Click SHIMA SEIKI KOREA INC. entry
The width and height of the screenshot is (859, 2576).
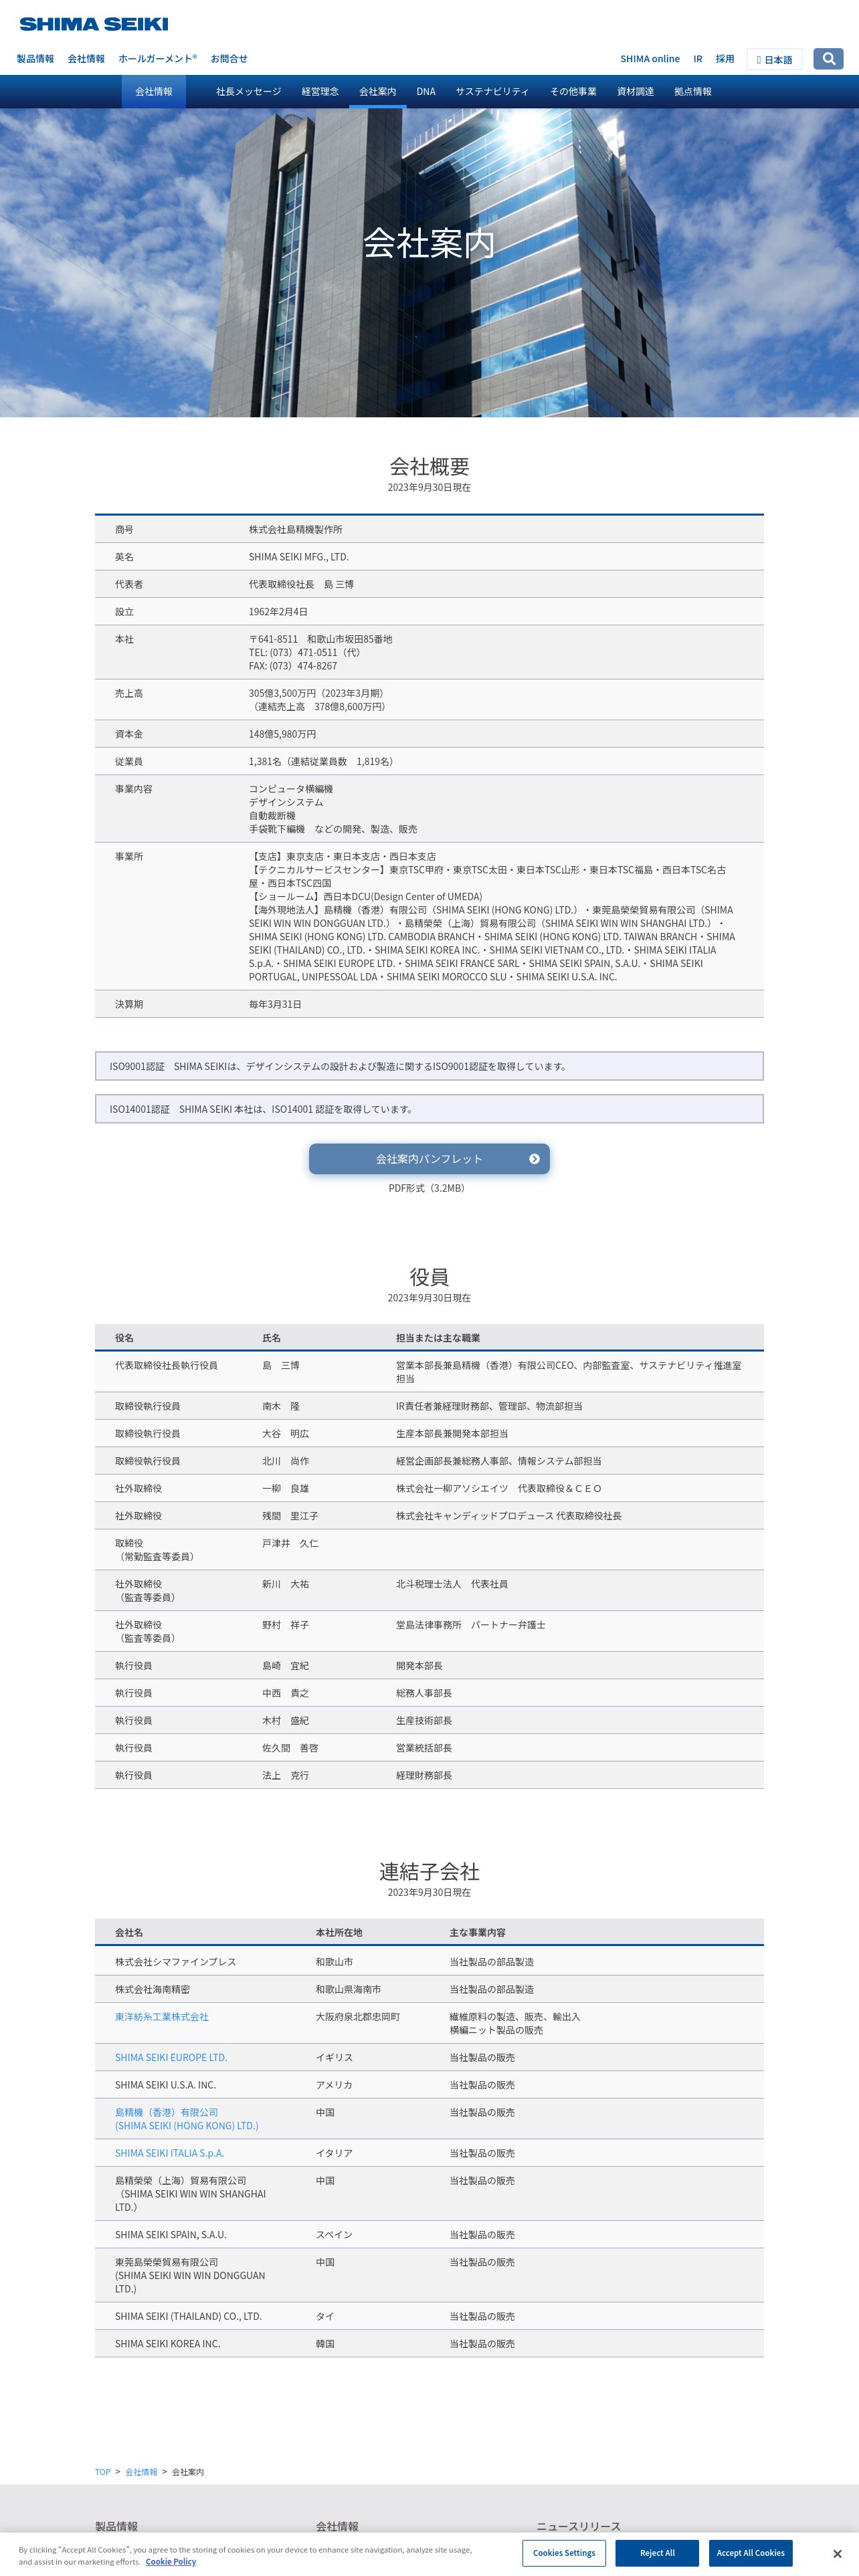(x=167, y=2344)
